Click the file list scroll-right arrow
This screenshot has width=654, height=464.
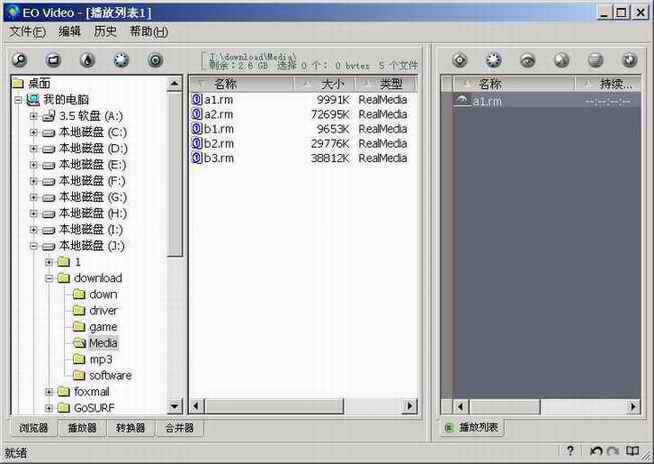click(x=410, y=406)
